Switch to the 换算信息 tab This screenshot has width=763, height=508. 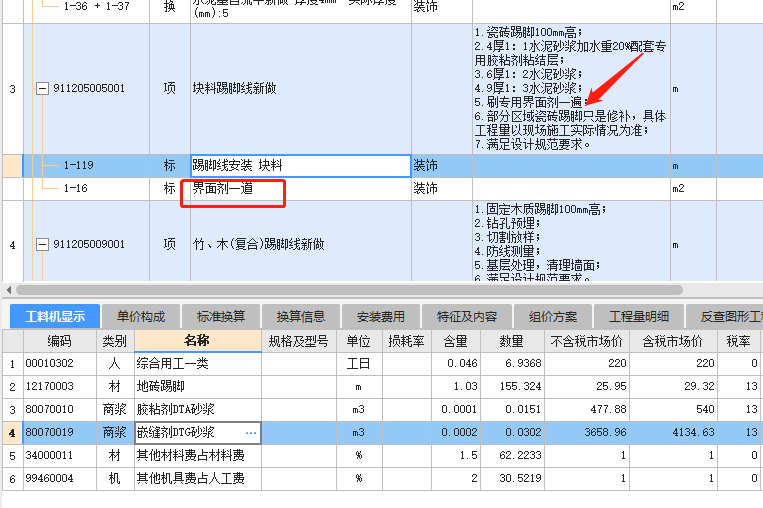(x=301, y=317)
